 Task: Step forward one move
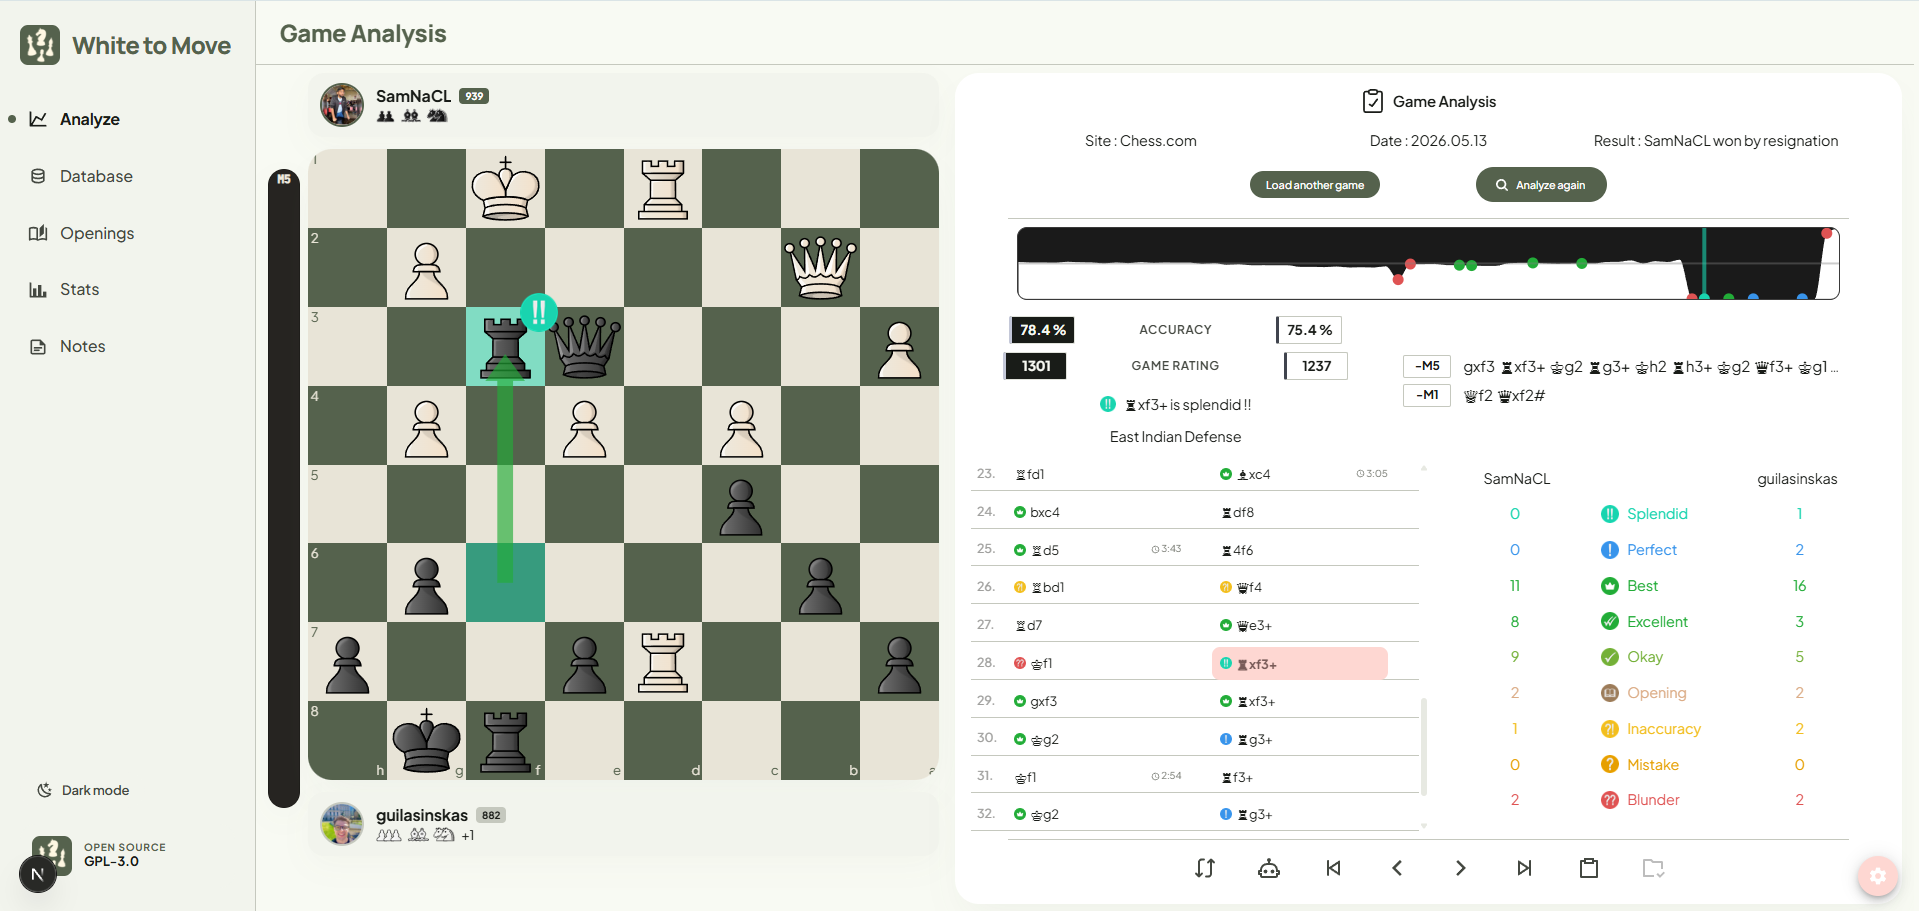(x=1461, y=868)
